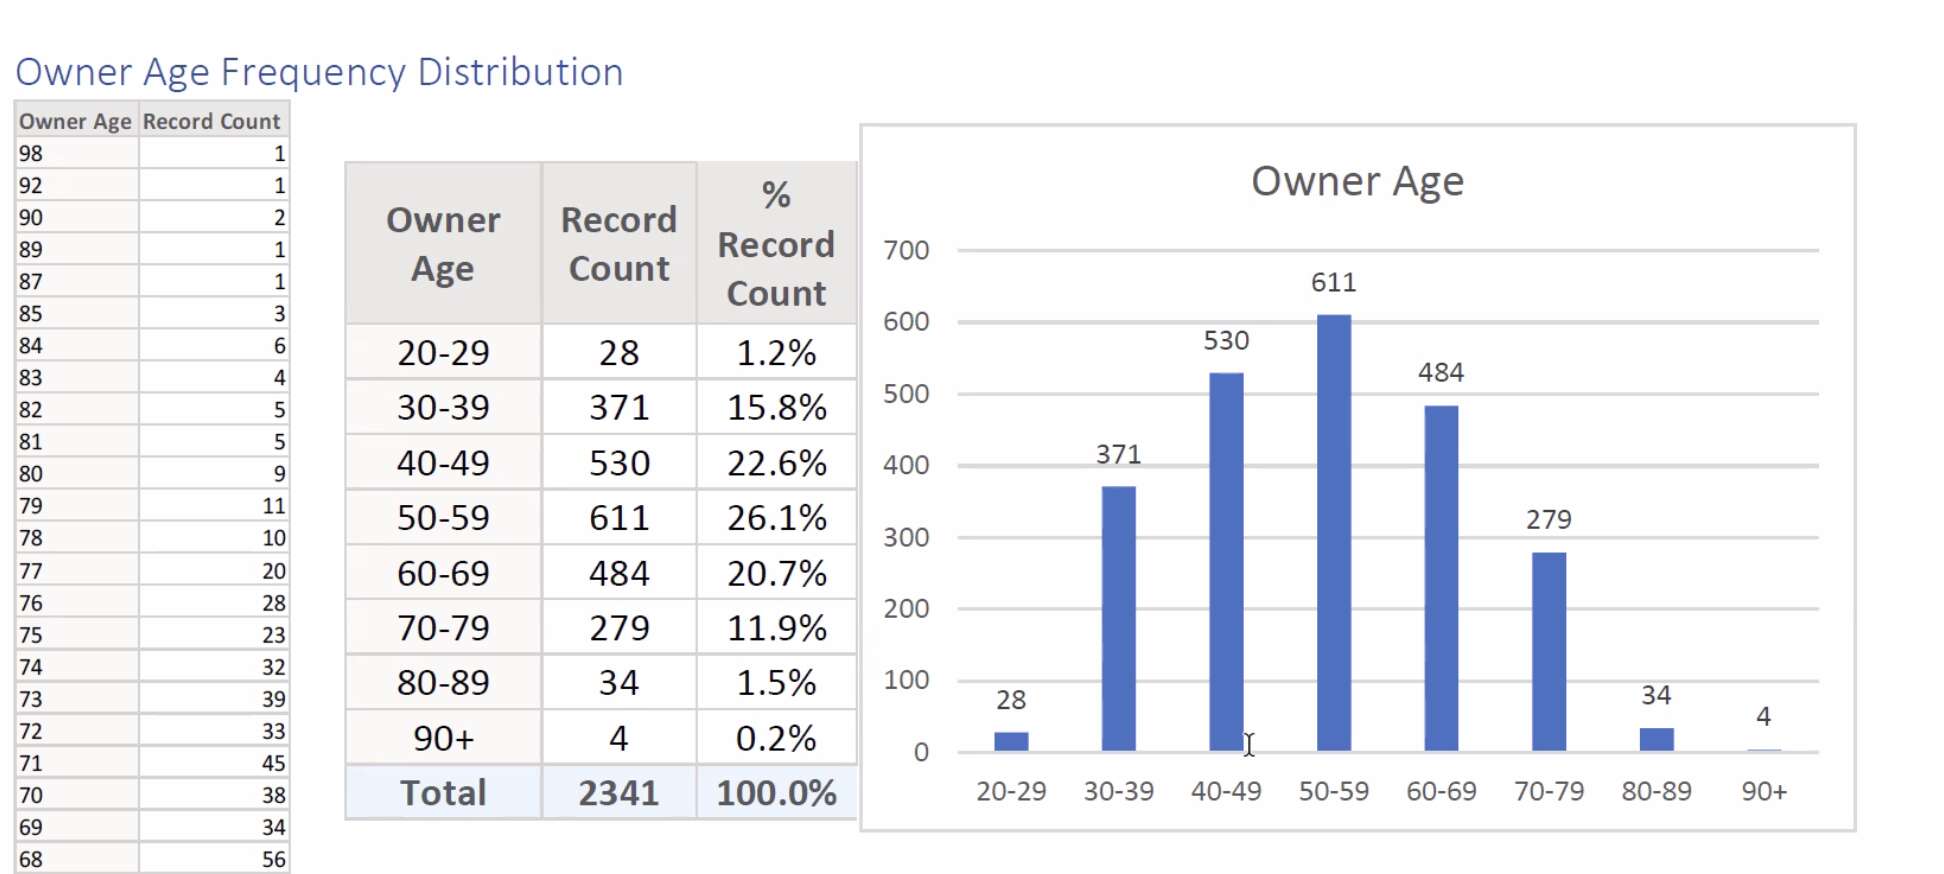Click the Owner Age chart title
The height and width of the screenshot is (874, 1944).
[1357, 182]
